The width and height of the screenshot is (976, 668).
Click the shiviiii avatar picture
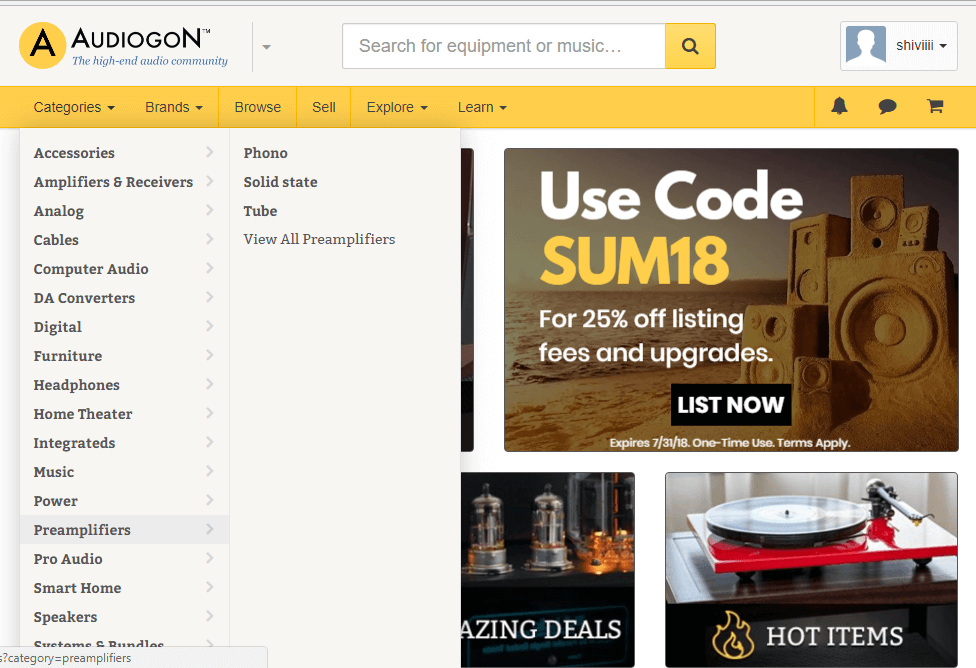point(865,44)
